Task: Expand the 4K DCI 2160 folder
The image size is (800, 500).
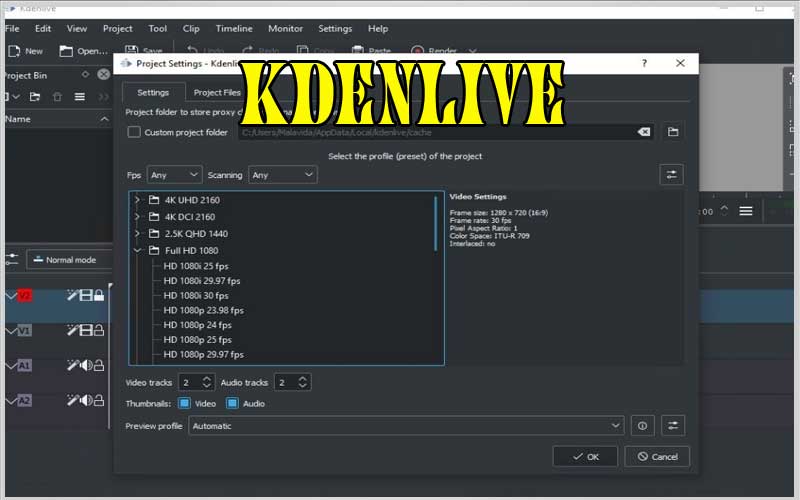Action: (137, 217)
